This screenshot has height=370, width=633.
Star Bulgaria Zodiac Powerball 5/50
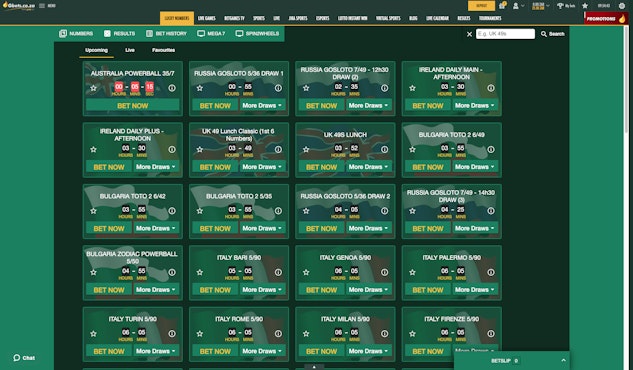[93, 272]
